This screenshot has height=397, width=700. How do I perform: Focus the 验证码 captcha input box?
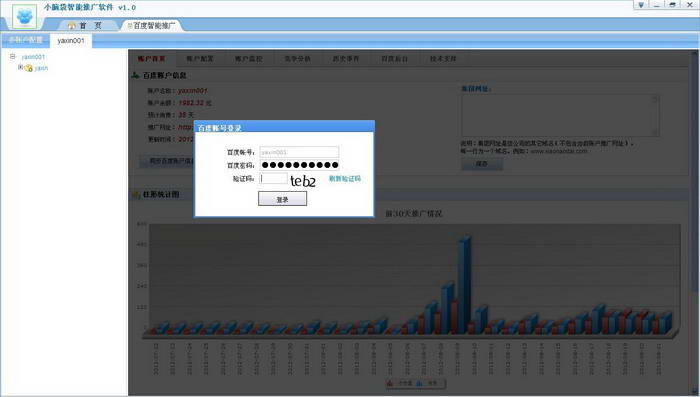(273, 178)
